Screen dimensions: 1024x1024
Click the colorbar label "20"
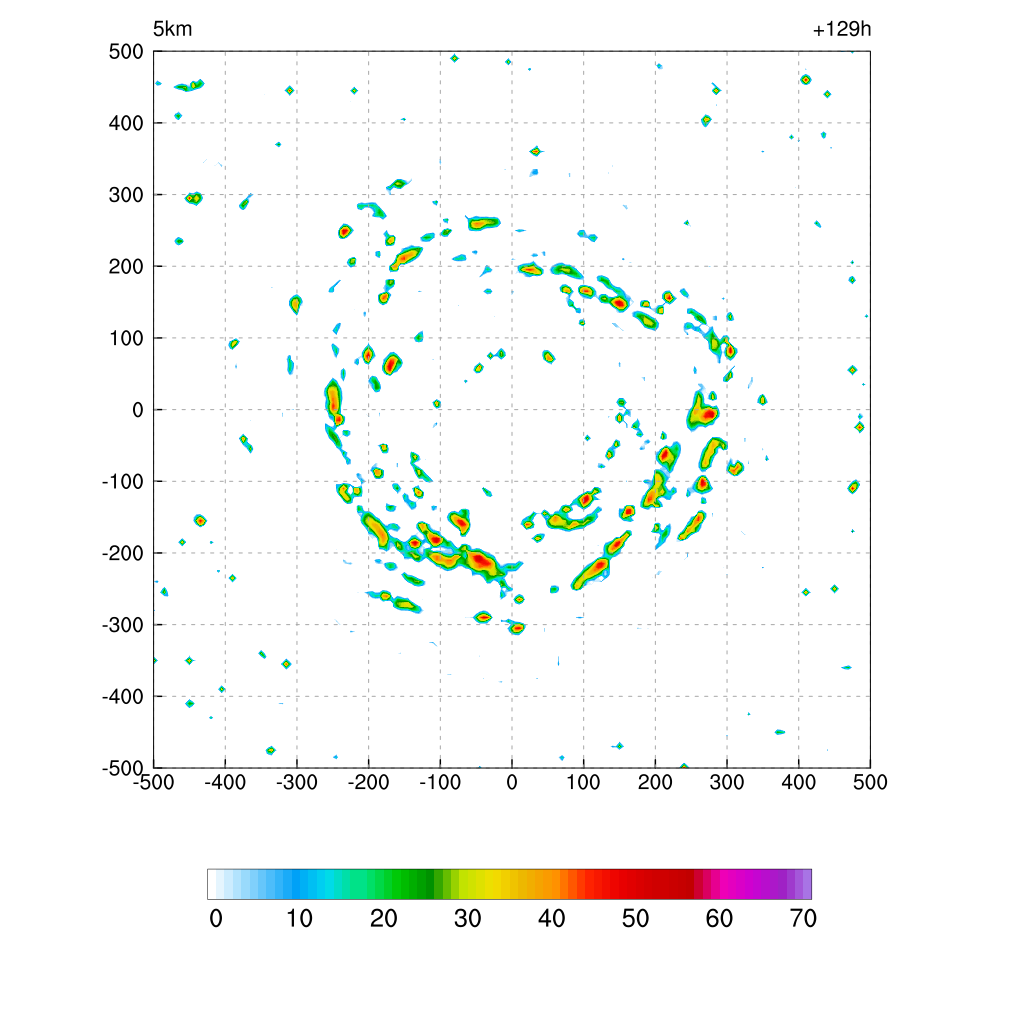(383, 919)
